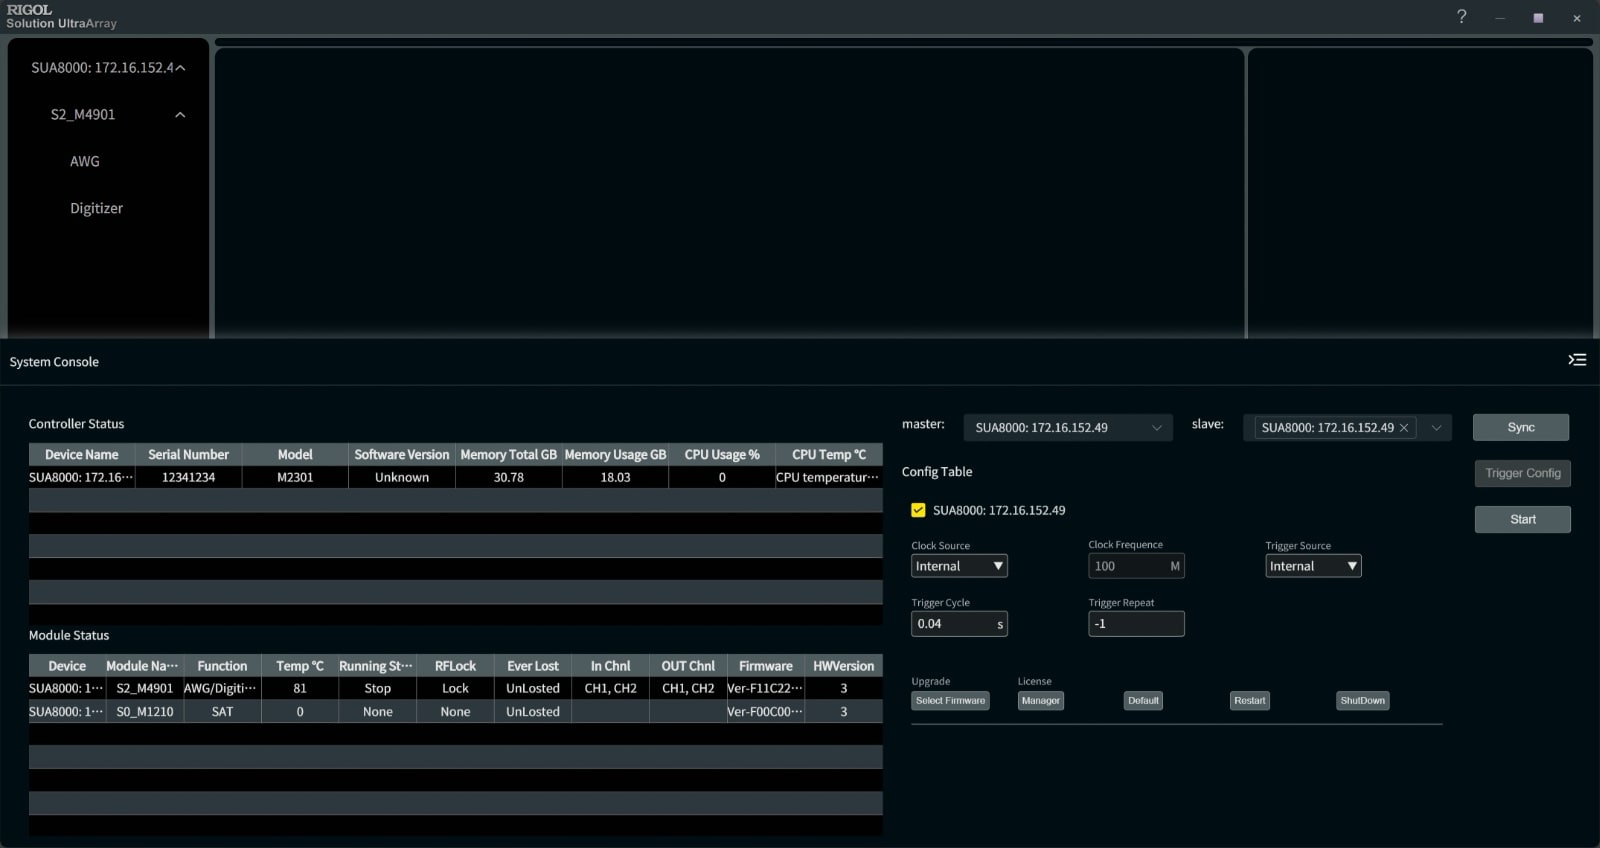Click the CPU Usage % column header
This screenshot has height=848, width=1600.
(x=722, y=455)
